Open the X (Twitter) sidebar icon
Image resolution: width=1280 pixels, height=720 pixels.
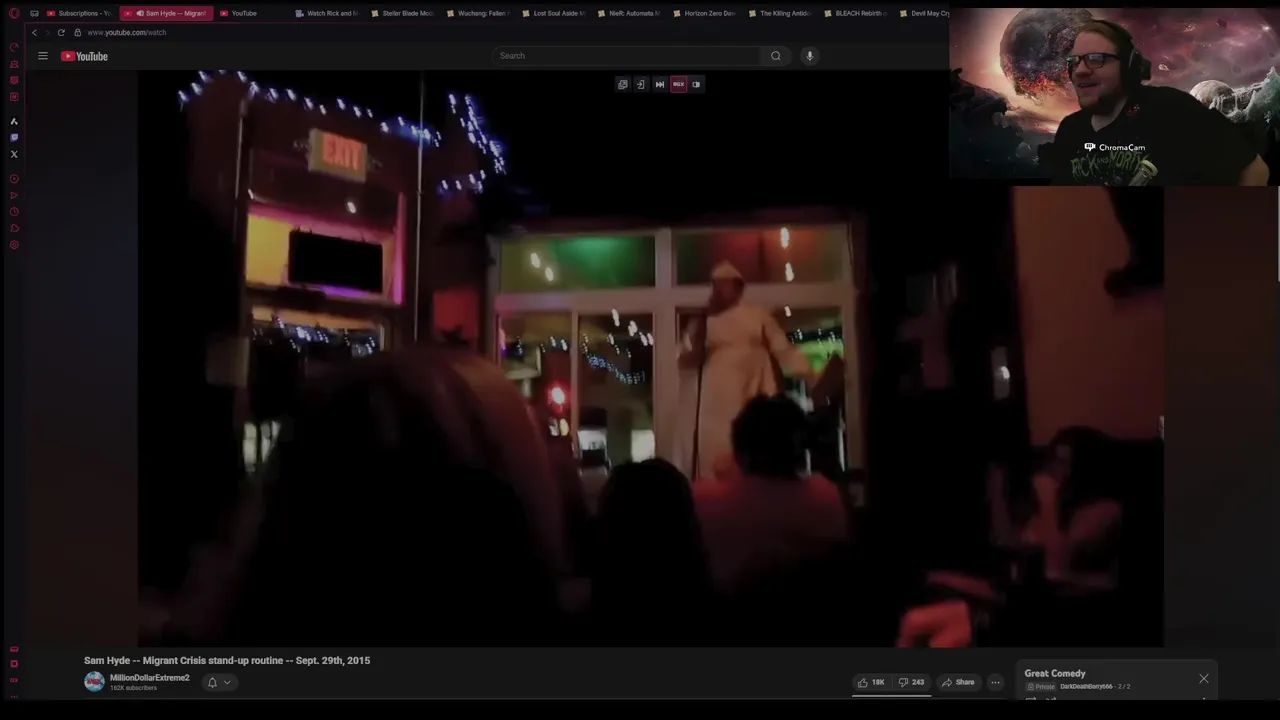coord(14,154)
